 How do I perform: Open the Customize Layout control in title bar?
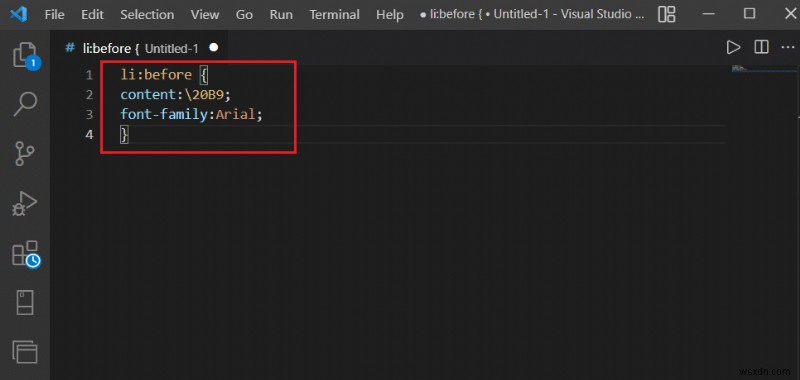(x=666, y=14)
